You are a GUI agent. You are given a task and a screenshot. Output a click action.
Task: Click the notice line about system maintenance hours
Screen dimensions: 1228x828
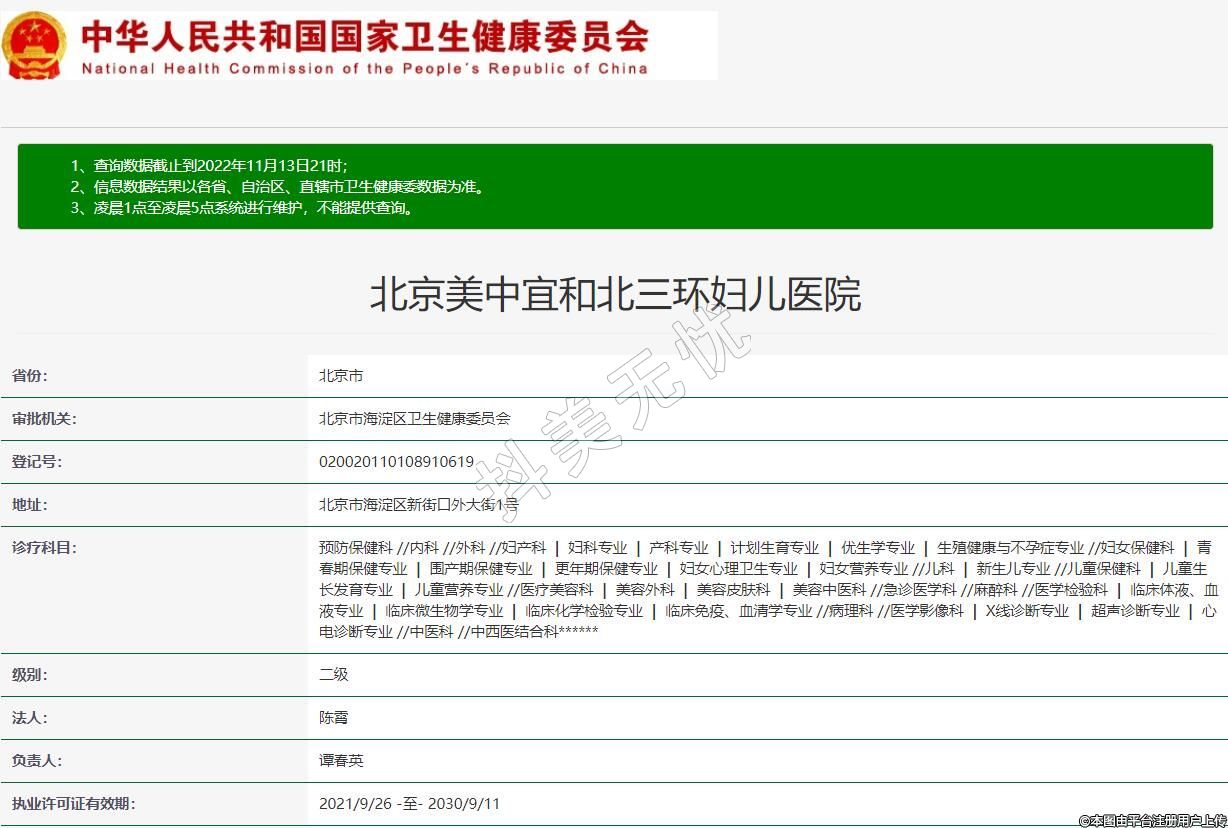tap(241, 208)
